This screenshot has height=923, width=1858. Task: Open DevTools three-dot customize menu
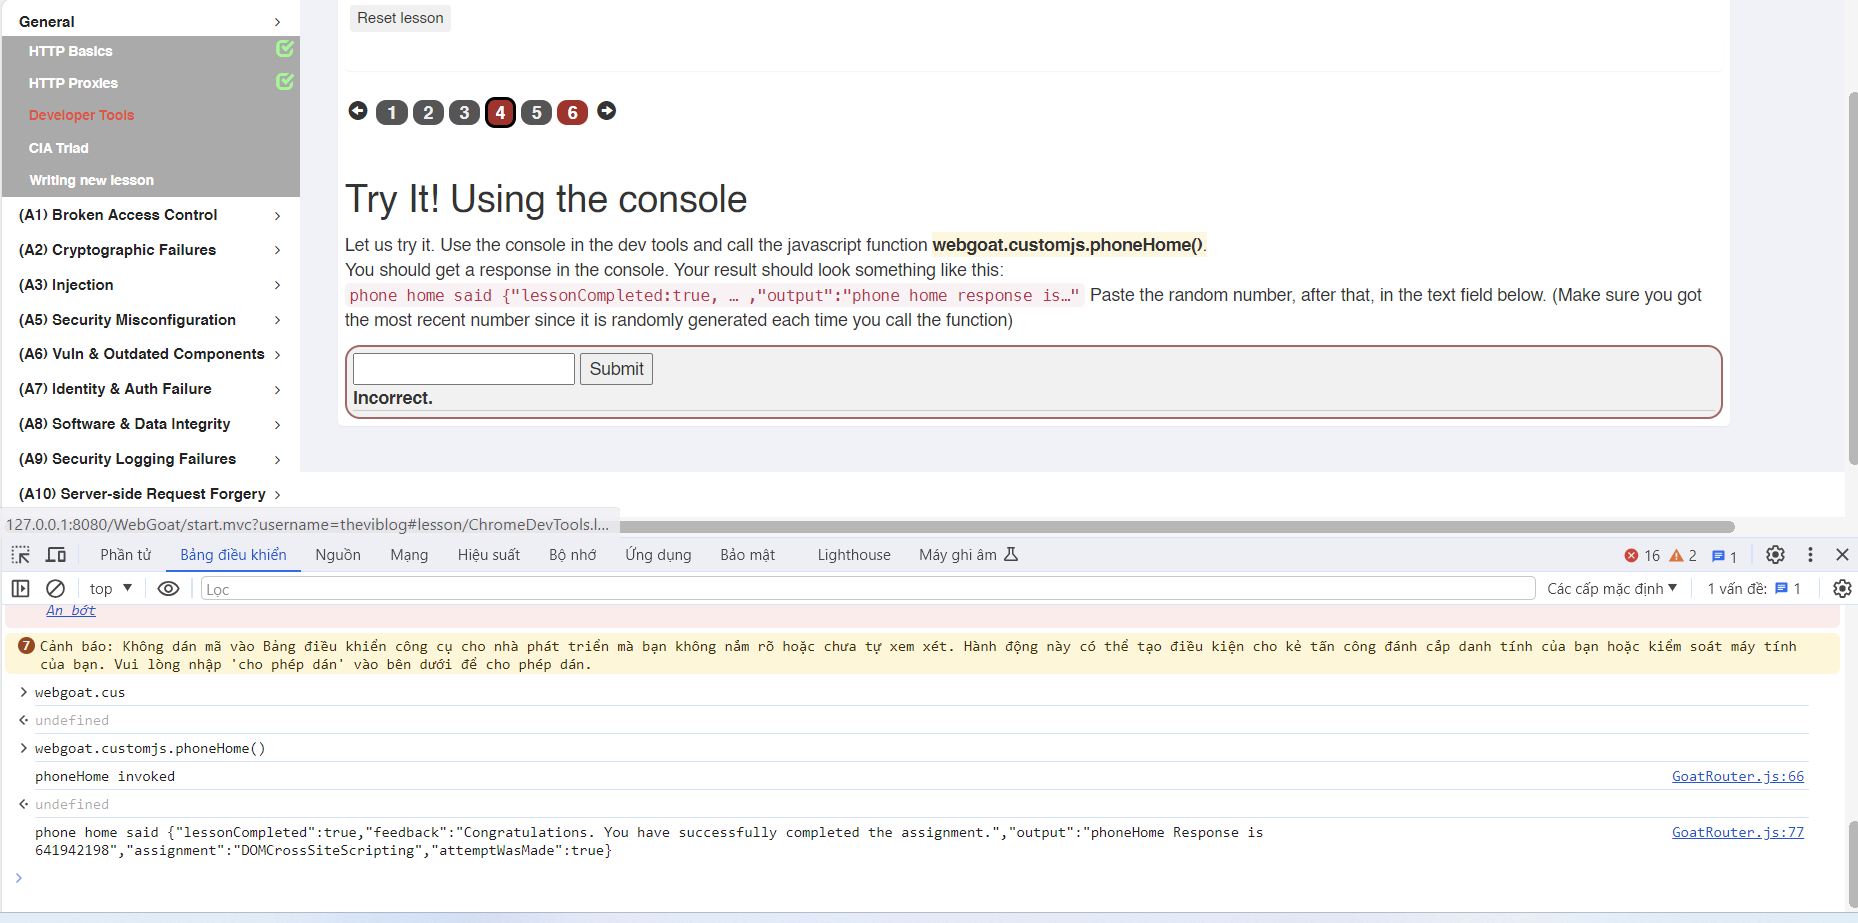click(x=1810, y=555)
